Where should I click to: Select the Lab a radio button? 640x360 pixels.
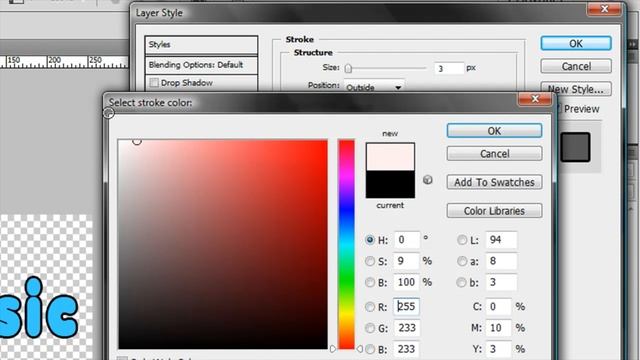click(x=462, y=261)
